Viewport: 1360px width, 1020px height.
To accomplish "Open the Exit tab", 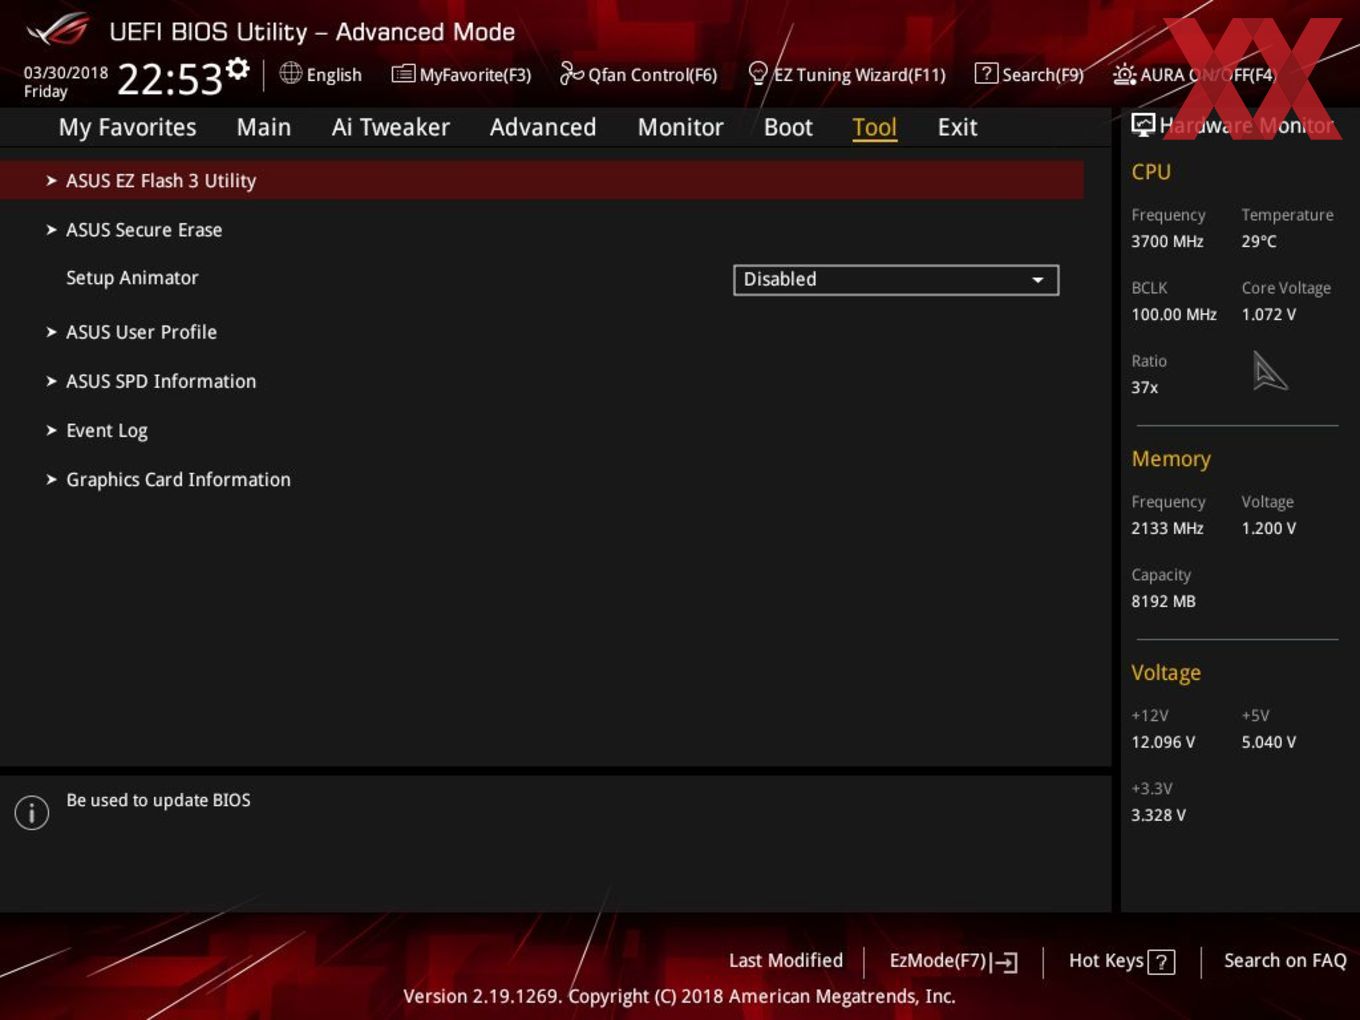I will click(957, 128).
